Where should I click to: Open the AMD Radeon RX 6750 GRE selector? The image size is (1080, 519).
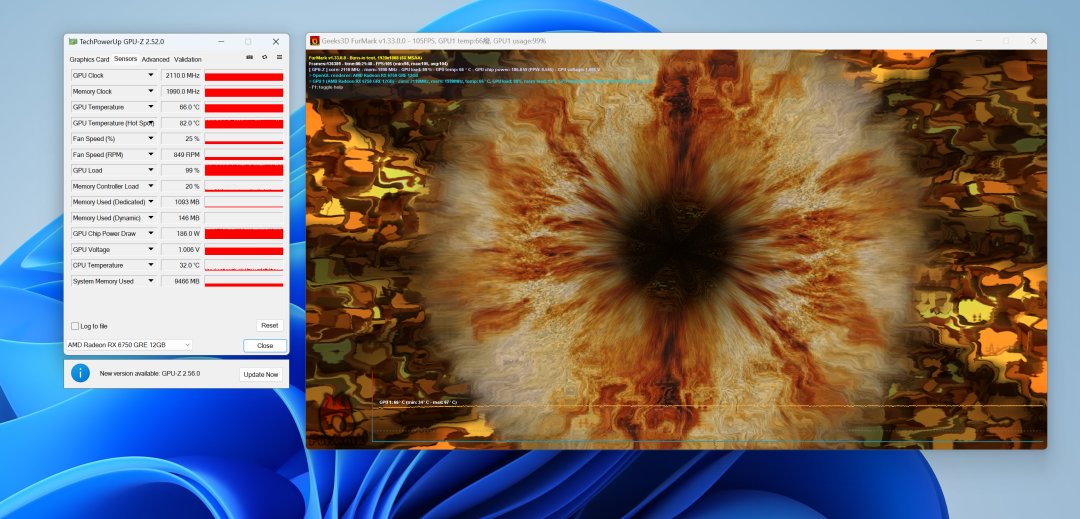[129, 345]
